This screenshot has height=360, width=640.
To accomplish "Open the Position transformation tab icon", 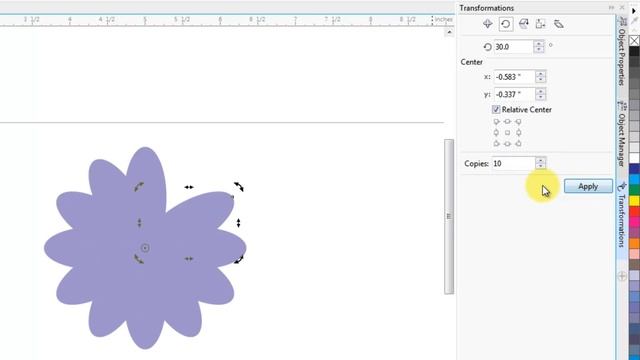I will [487, 24].
